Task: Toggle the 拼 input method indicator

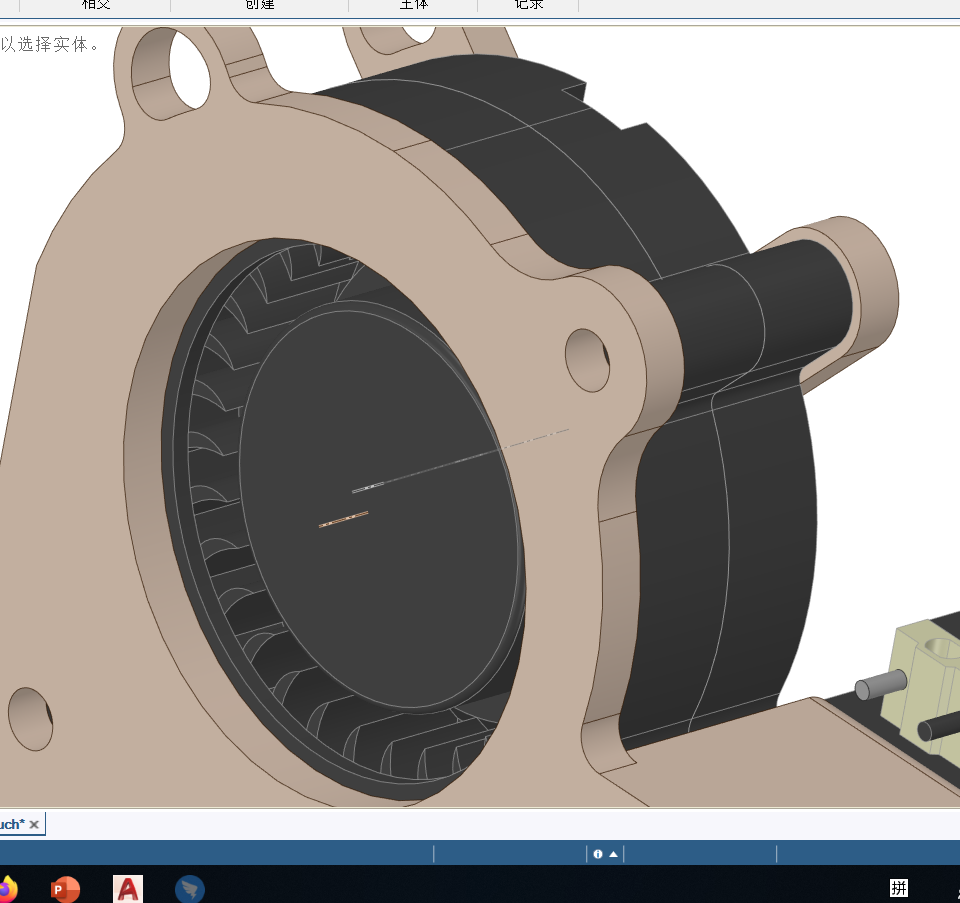Action: tap(899, 888)
